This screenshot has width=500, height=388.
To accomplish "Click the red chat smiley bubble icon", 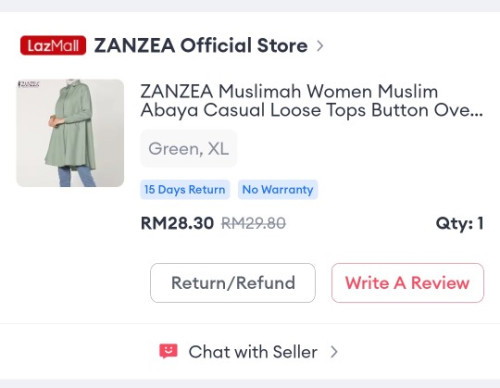I will (x=168, y=351).
